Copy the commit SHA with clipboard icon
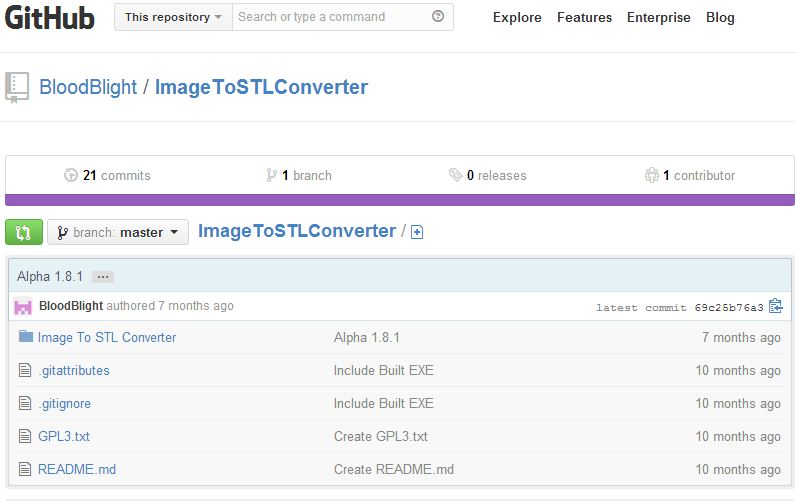Image resolution: width=796 pixels, height=501 pixels. tap(776, 306)
